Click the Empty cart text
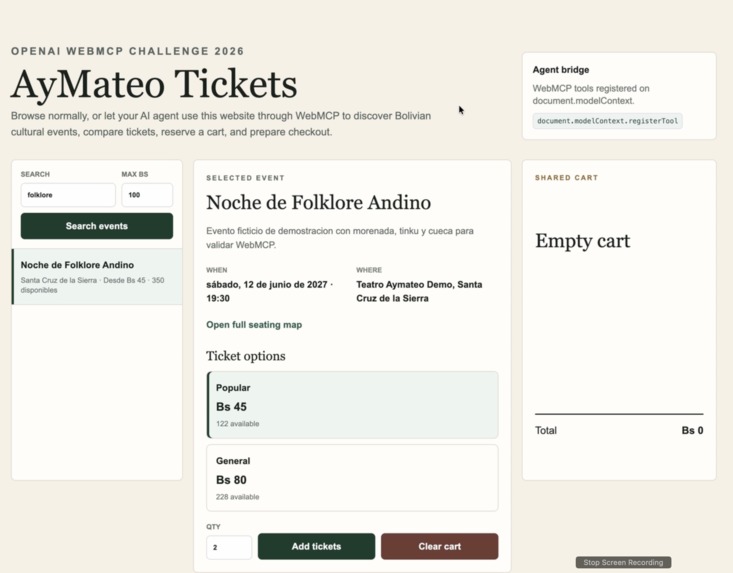The width and height of the screenshot is (733, 573). (x=582, y=241)
